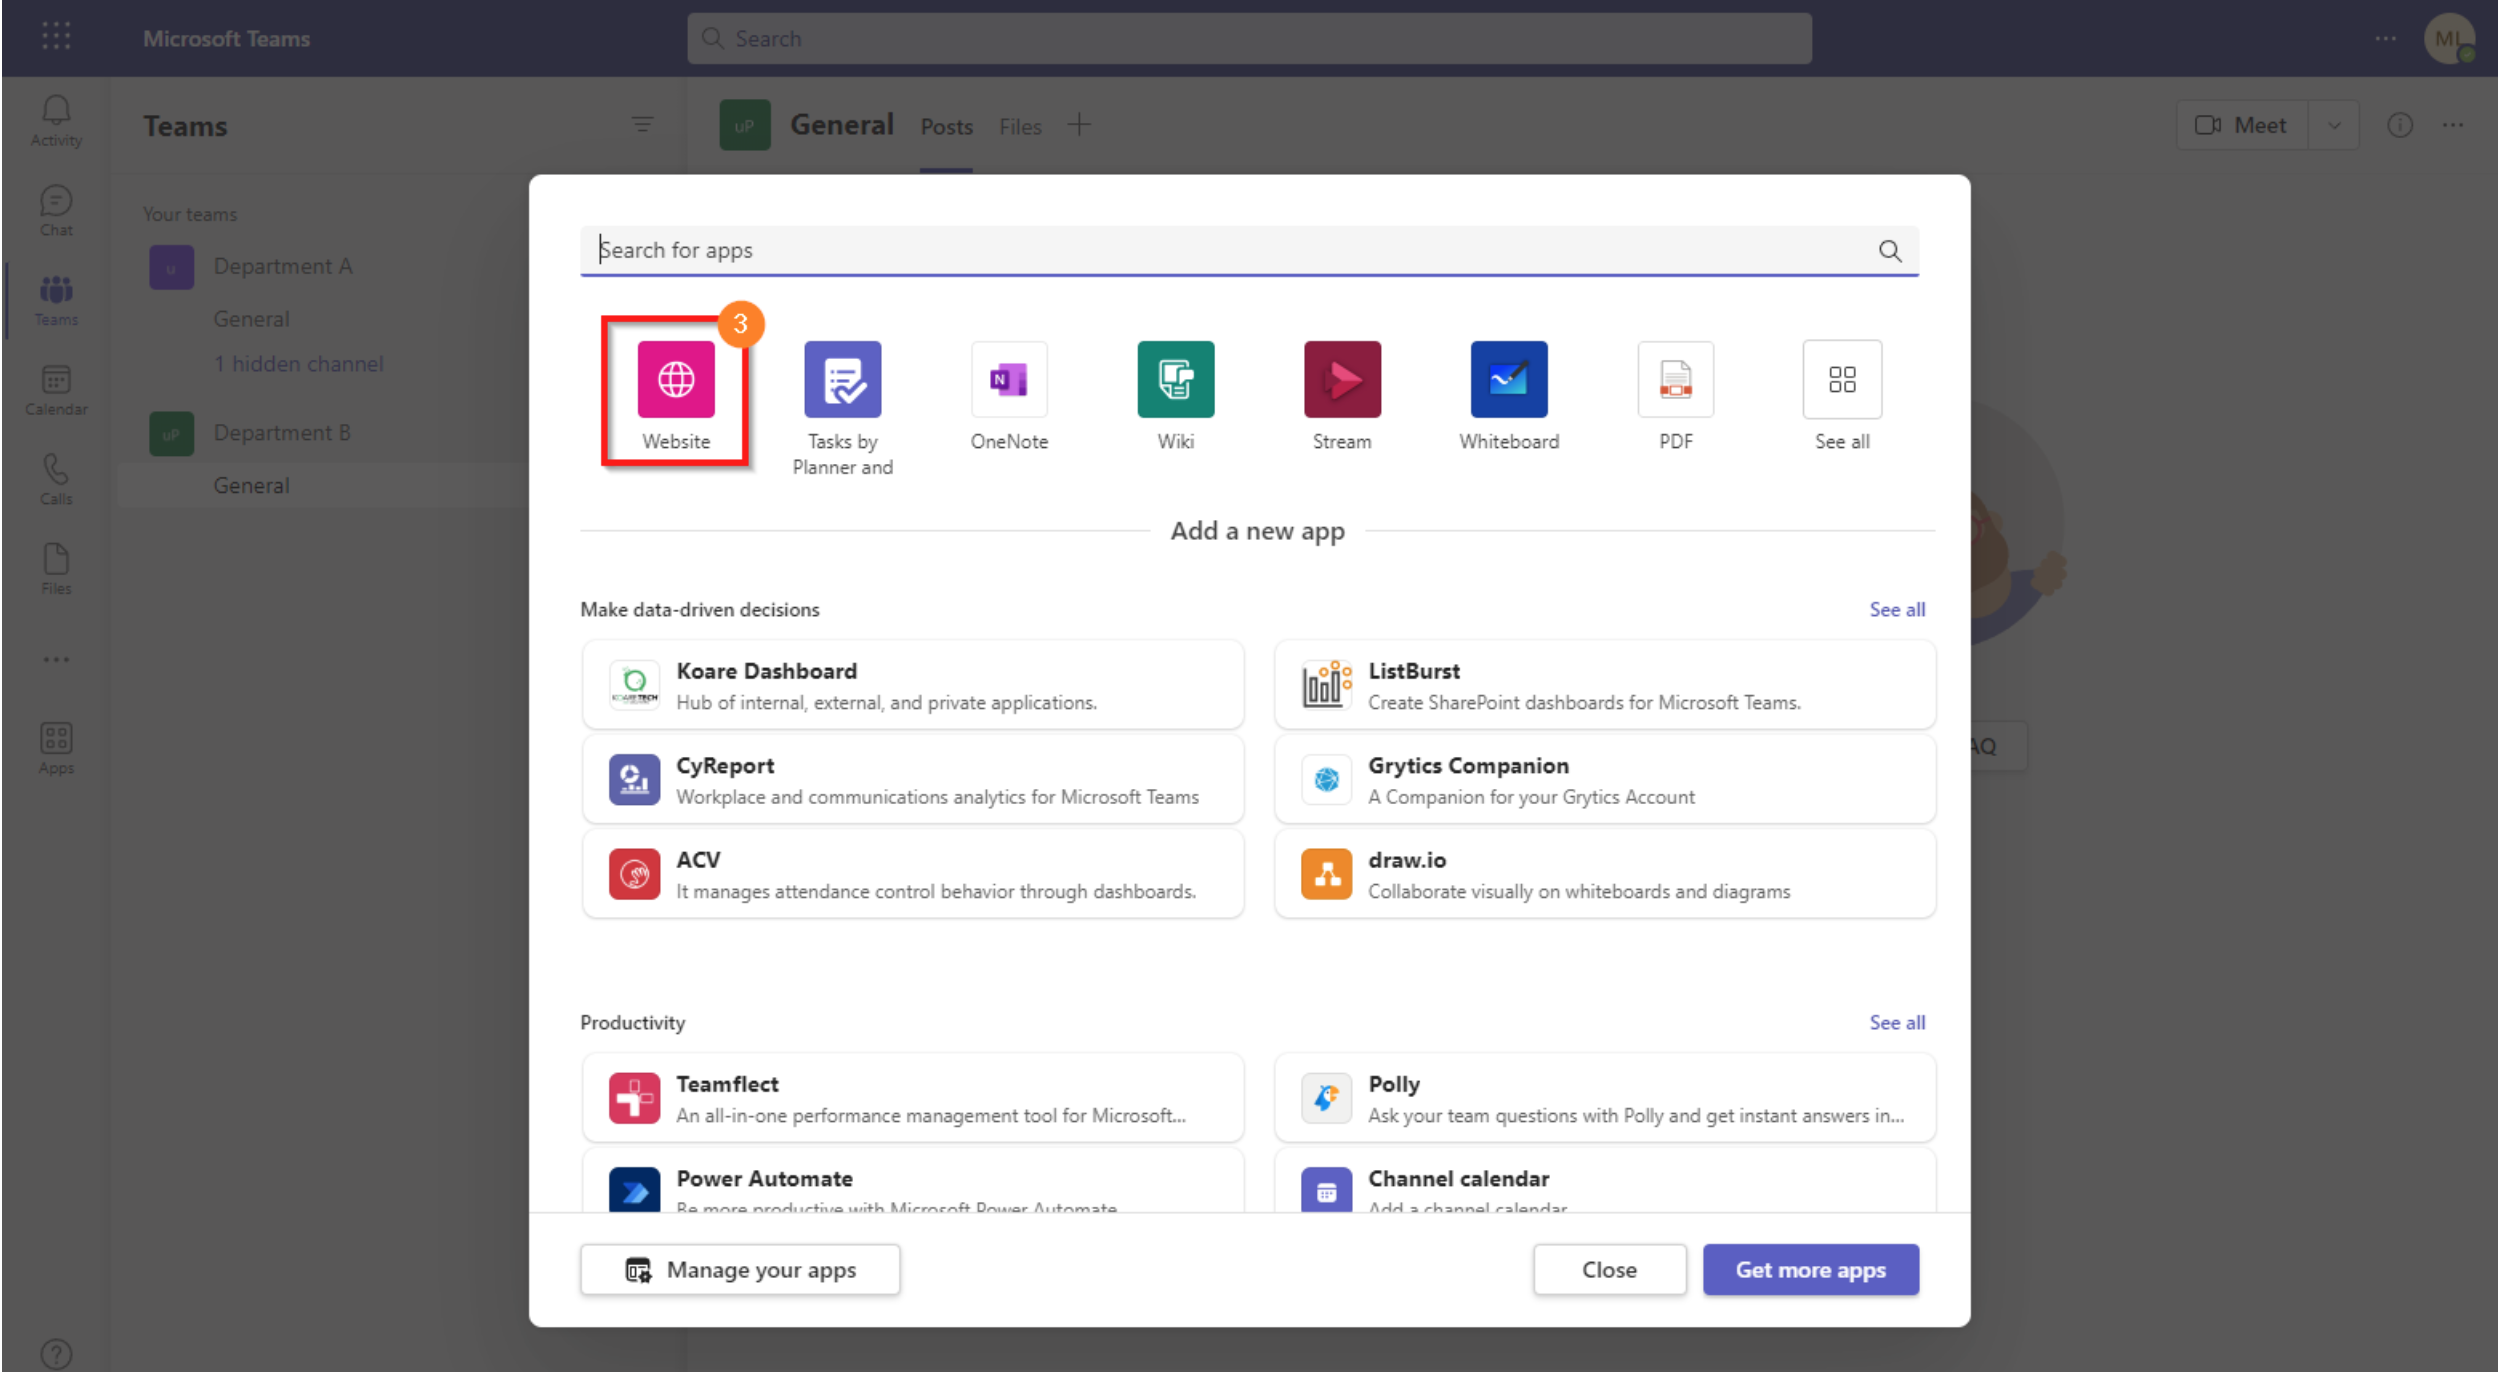Viewport: 2502px width, 1374px height.
Task: Open Calls in the left rail
Action: 56,480
